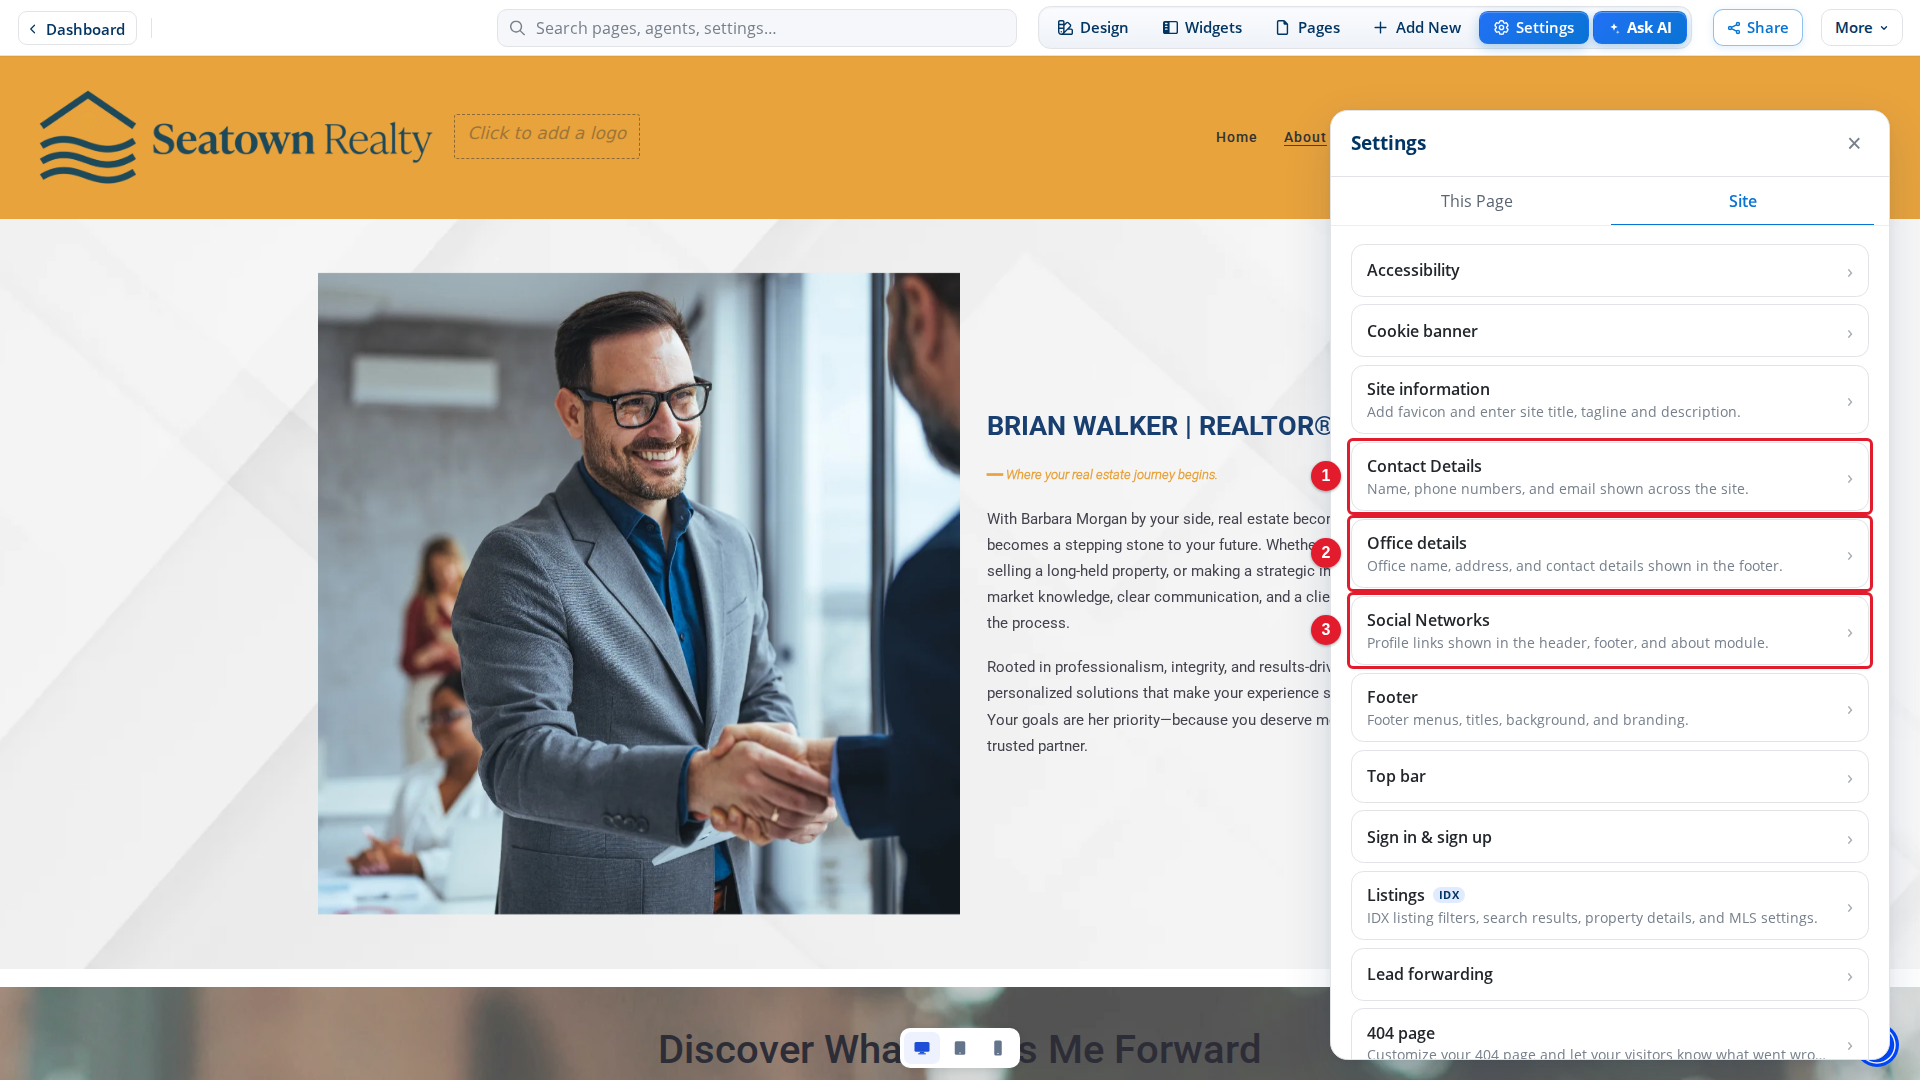Open the Ask AI assistant
The image size is (1920, 1080).
[x=1639, y=28]
